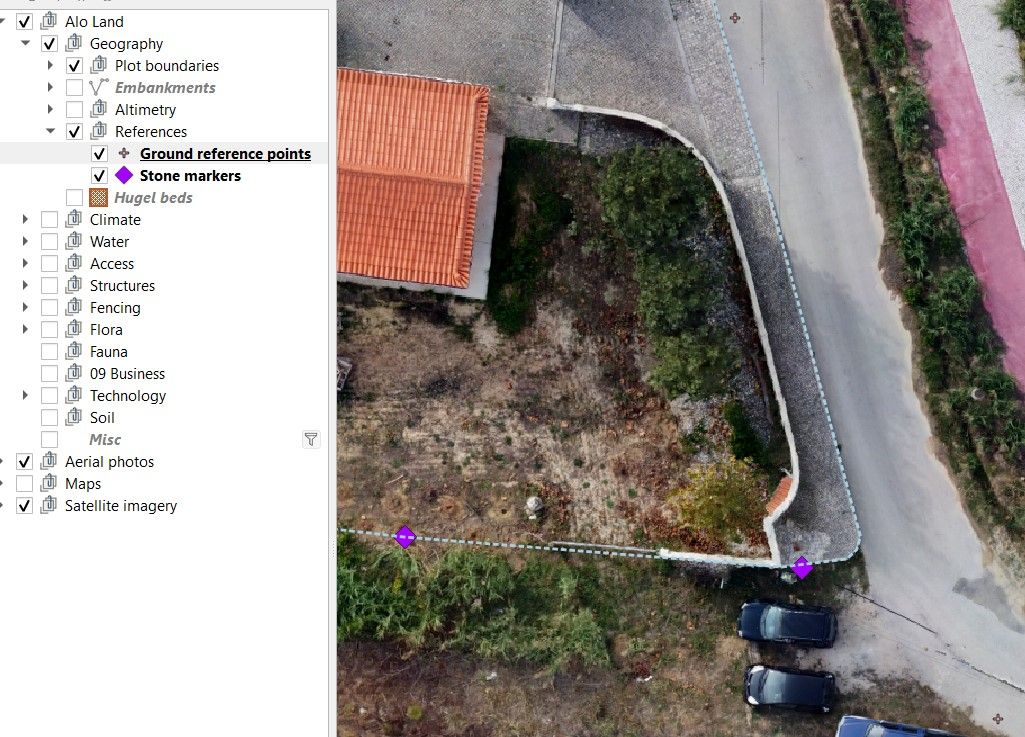Screen dimensions: 1025x737
Task: Enable the Hugel beds layer checkbox
Action: pos(75,197)
